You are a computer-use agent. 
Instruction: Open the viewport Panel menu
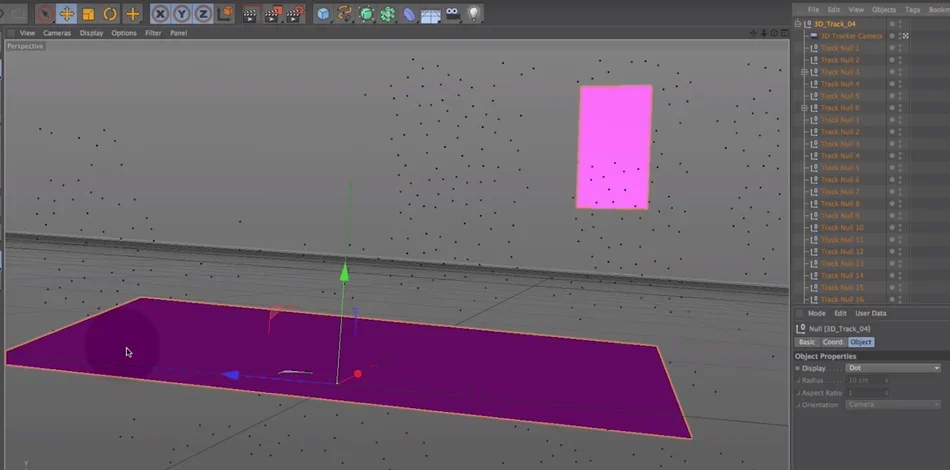[x=178, y=33]
